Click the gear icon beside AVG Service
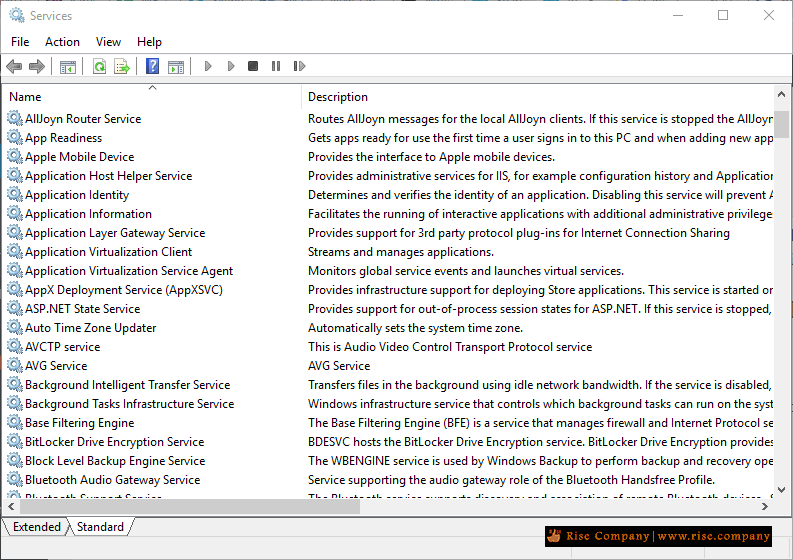Viewport: 793px width, 560px height. tap(15, 365)
